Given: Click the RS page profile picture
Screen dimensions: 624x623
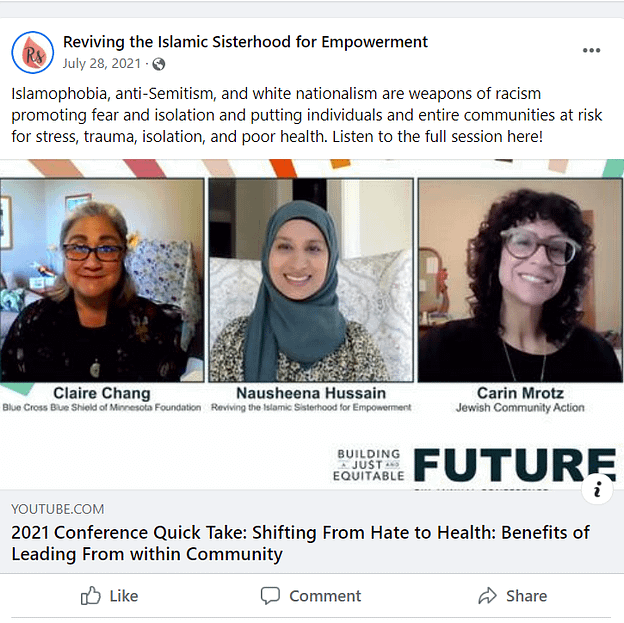Looking at the screenshot, I should click(33, 52).
